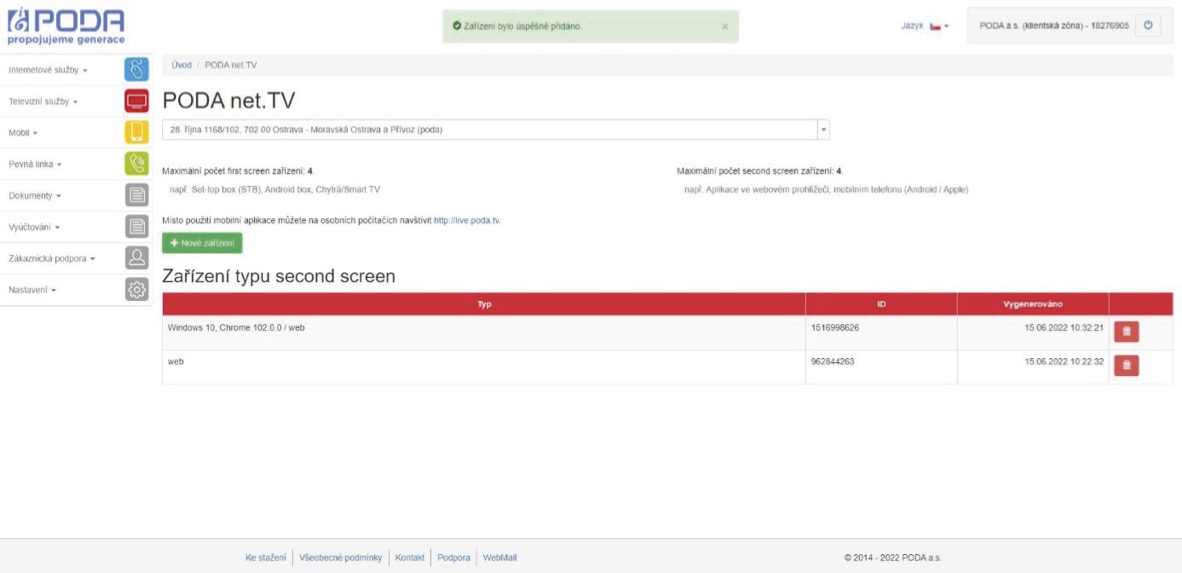Go to Úvod breadcrumb

(182, 65)
